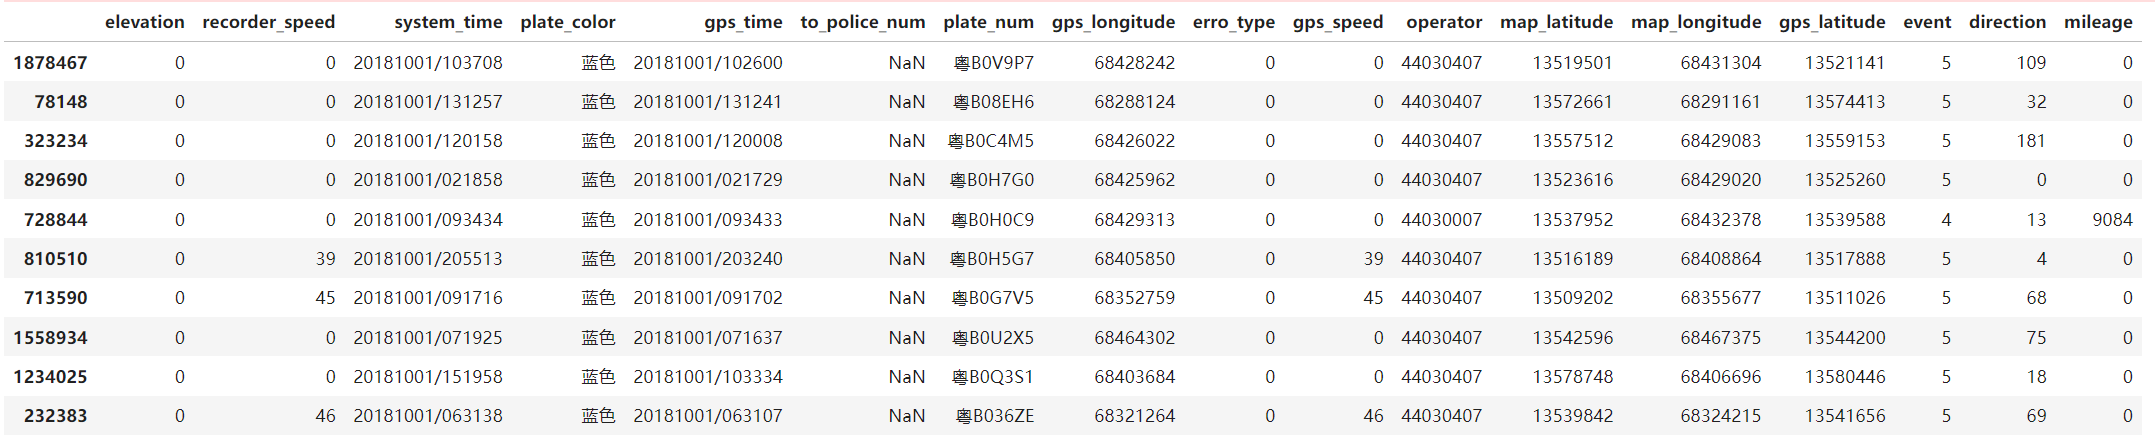The height and width of the screenshot is (445, 2155).
Task: Select row index 713590
Action: click(55, 298)
